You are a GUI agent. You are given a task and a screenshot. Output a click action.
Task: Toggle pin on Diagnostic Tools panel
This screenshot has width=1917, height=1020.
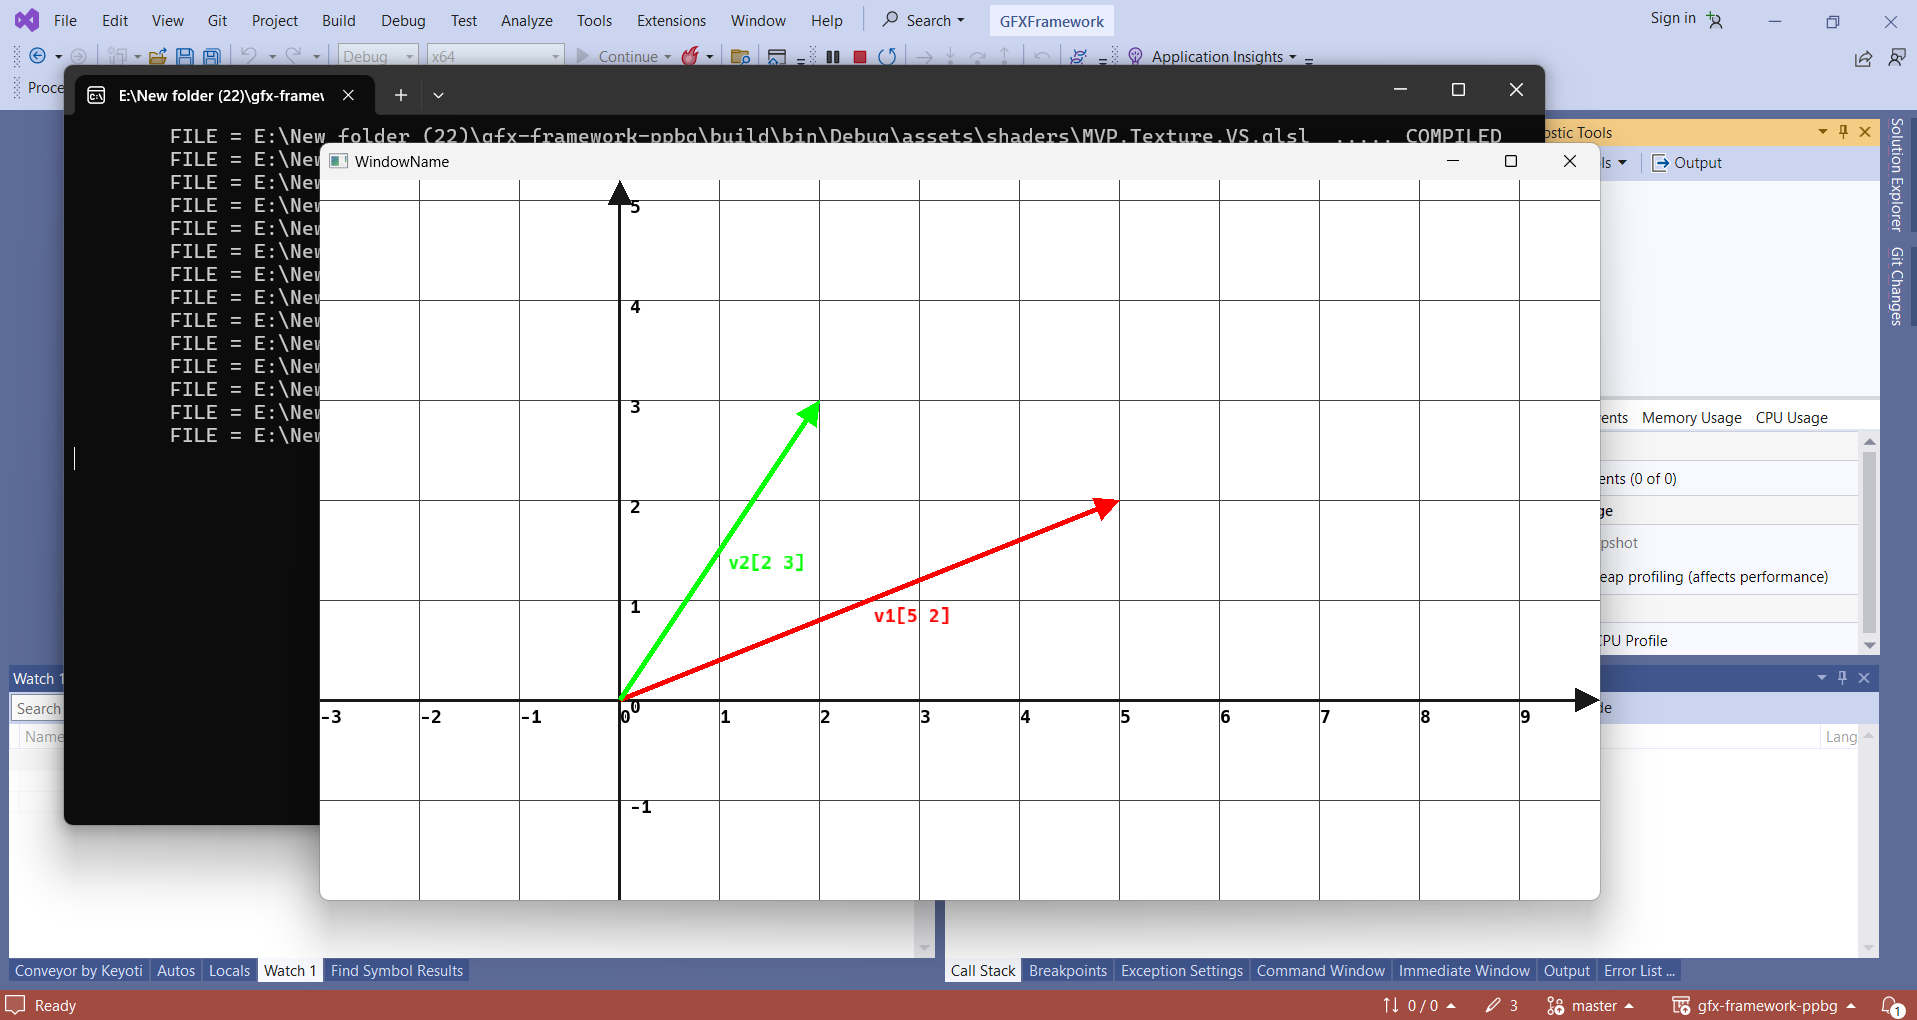click(x=1843, y=132)
